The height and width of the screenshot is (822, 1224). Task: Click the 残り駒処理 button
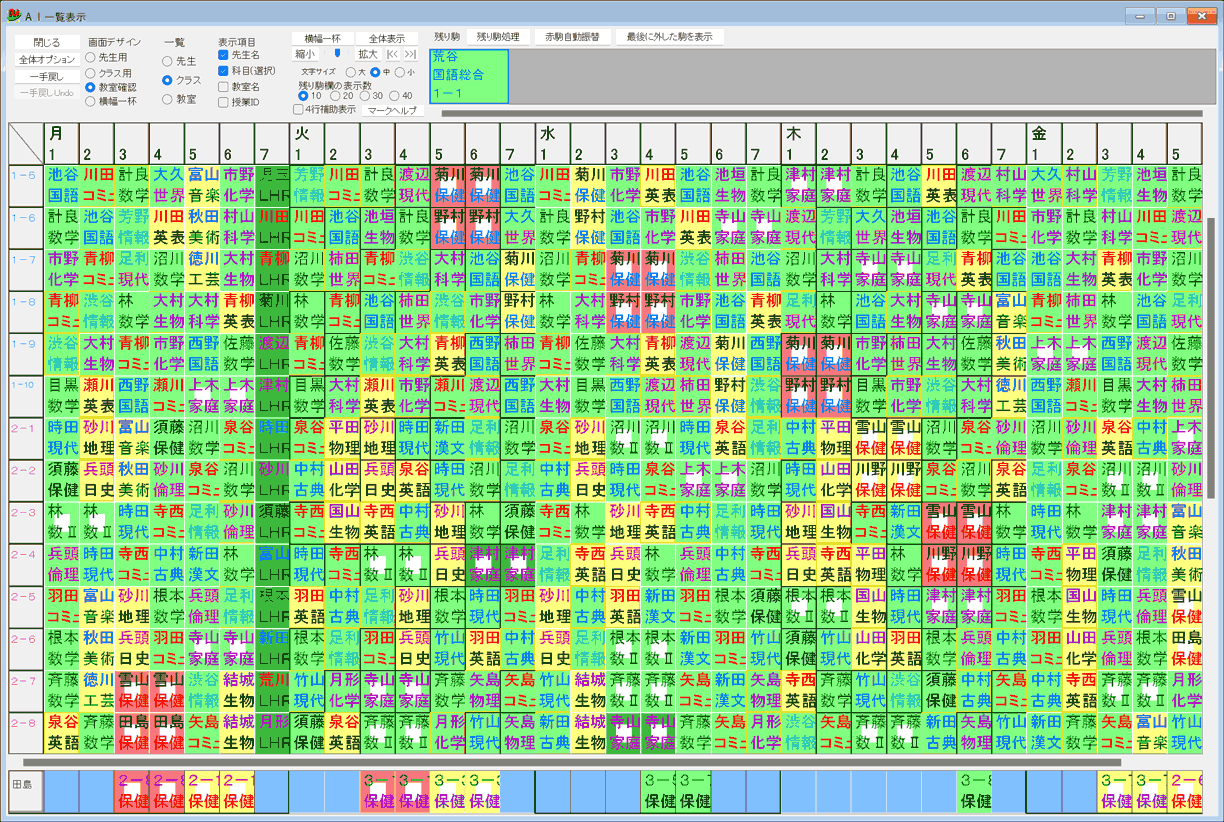[x=498, y=36]
